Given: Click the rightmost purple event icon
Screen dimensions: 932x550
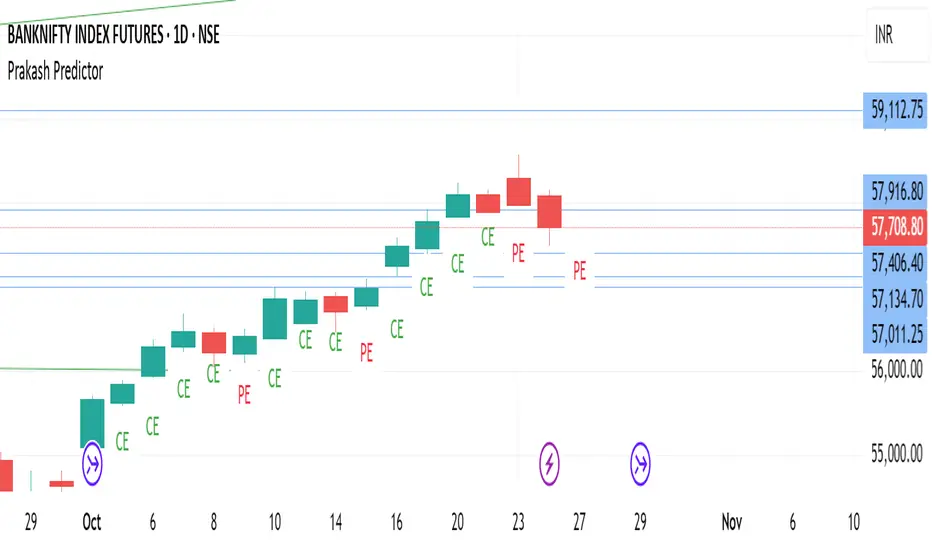Looking at the screenshot, I should click(x=641, y=462).
